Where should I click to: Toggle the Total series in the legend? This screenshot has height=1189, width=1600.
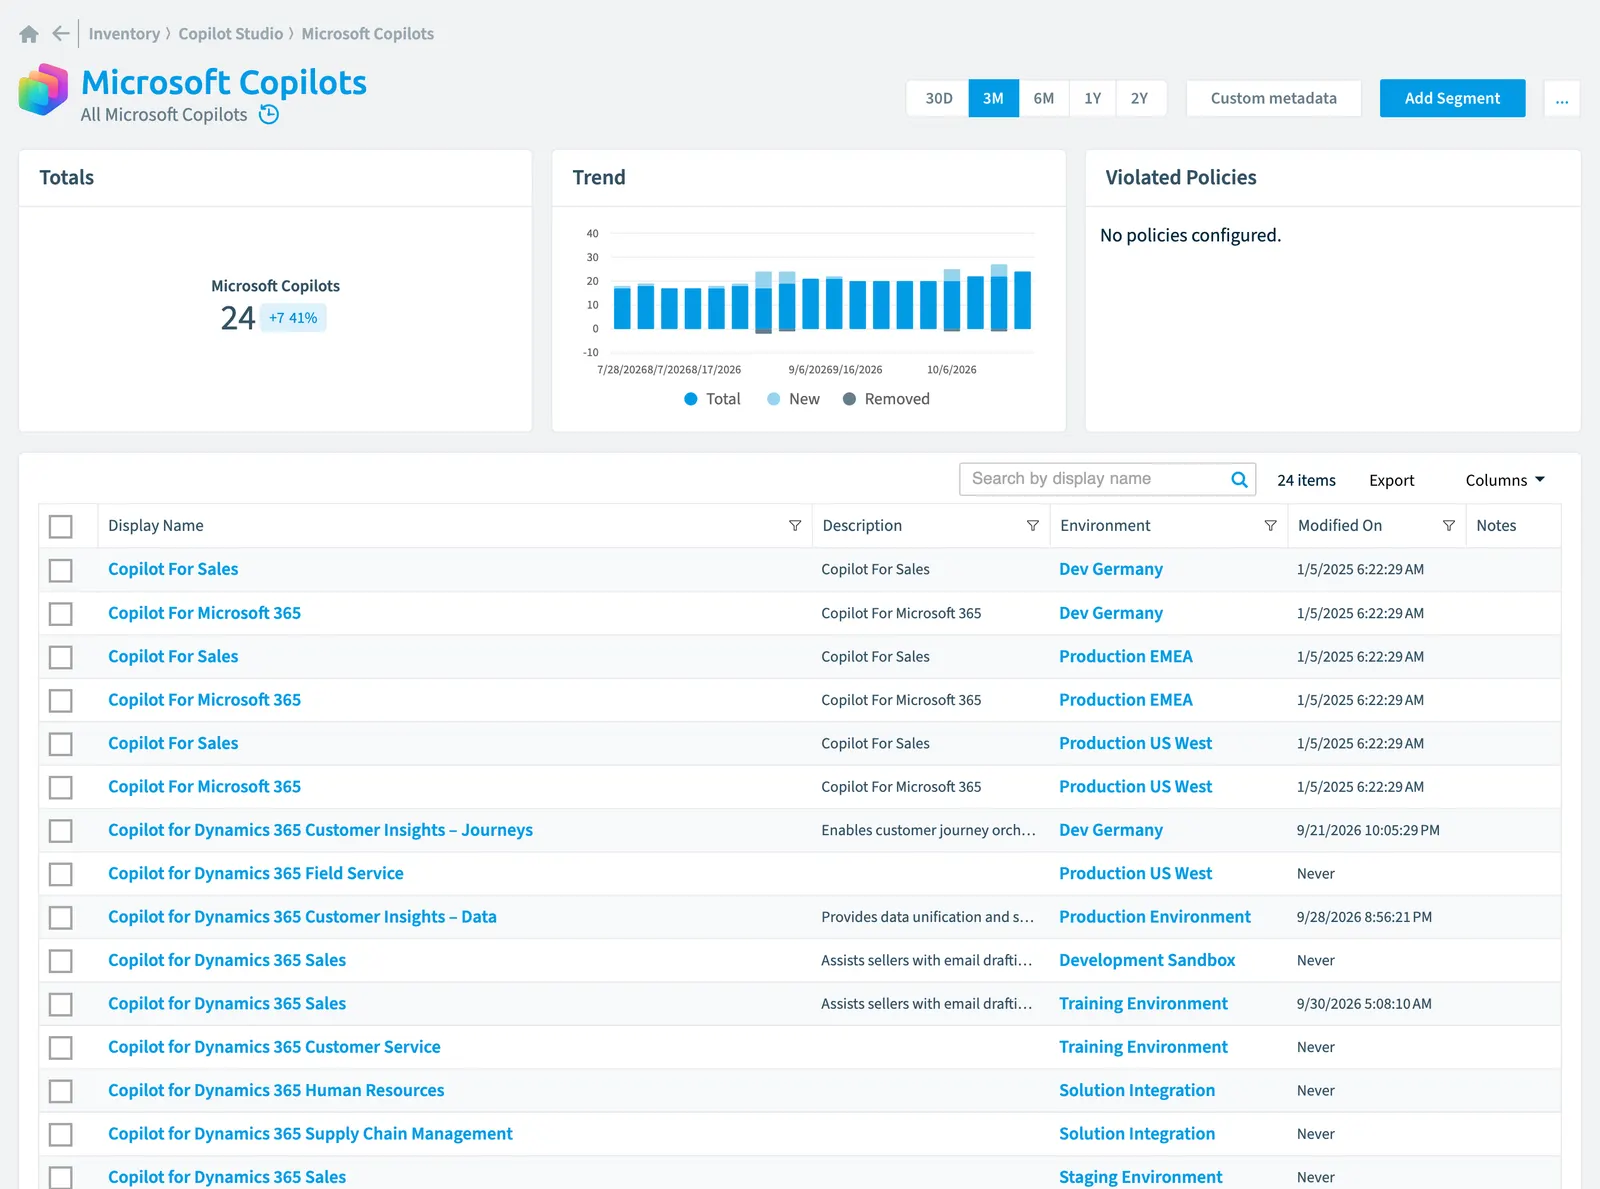tap(712, 399)
